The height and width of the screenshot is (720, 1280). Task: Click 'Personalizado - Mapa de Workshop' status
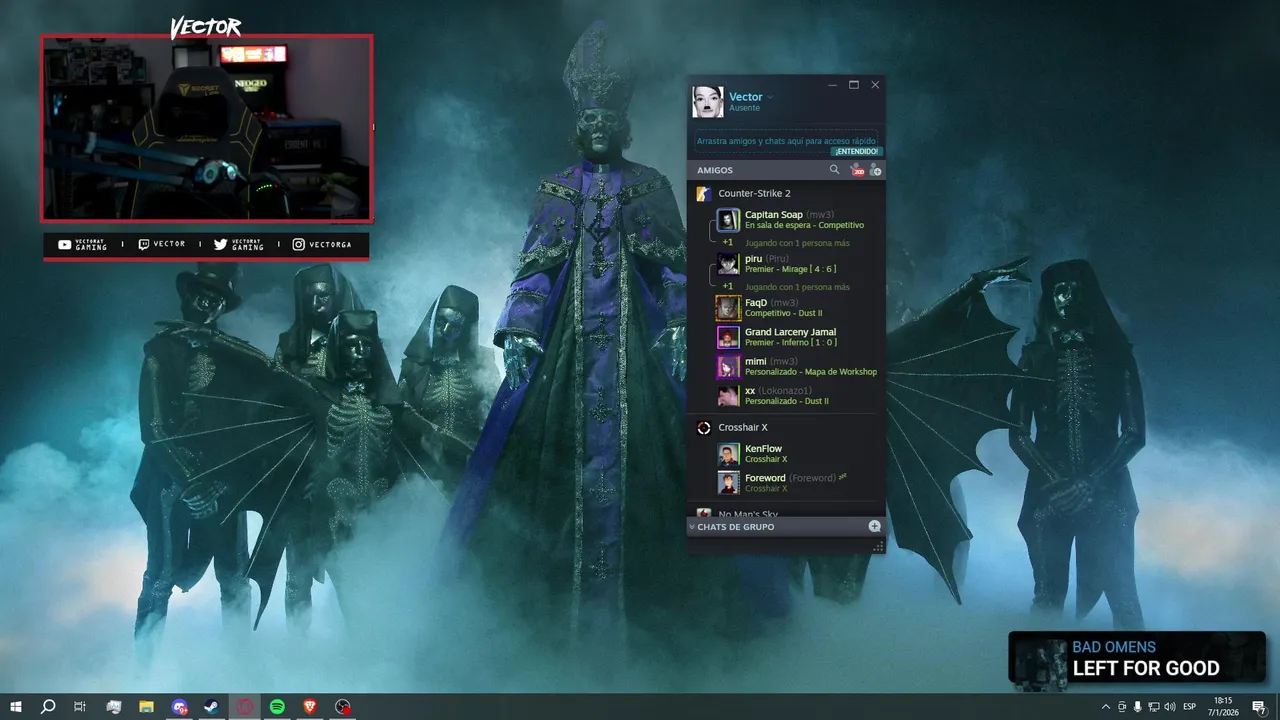tap(811, 372)
